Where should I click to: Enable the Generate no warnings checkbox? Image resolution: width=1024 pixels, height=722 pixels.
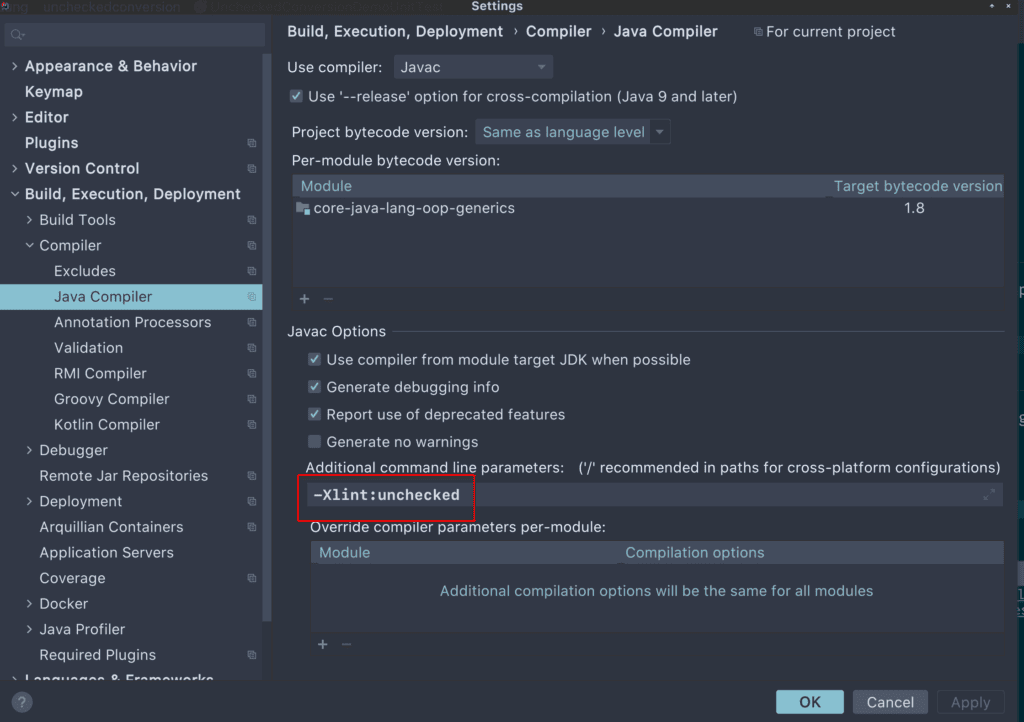(315, 440)
